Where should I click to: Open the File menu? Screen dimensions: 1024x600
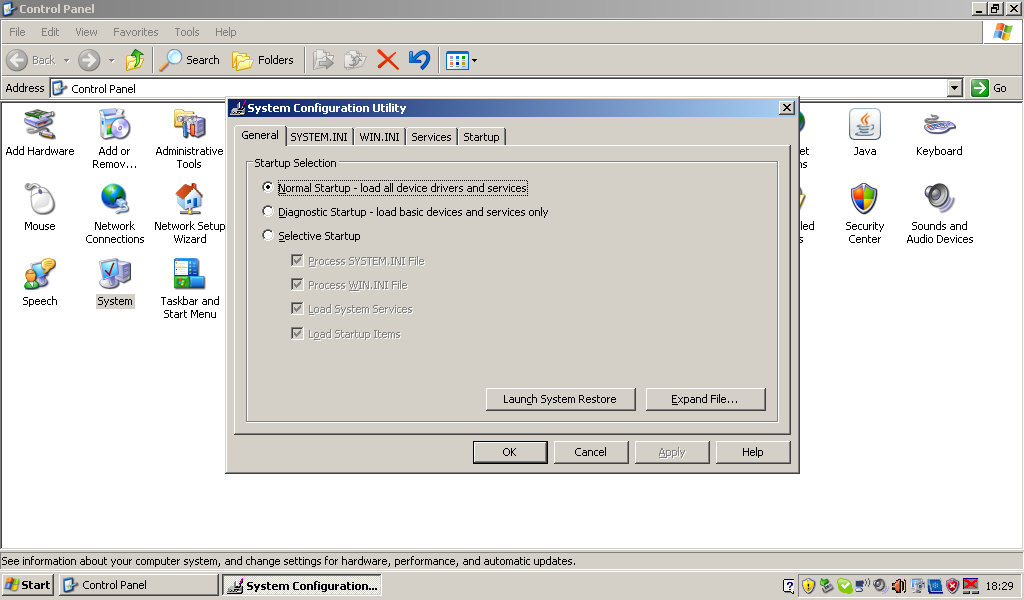[17, 32]
